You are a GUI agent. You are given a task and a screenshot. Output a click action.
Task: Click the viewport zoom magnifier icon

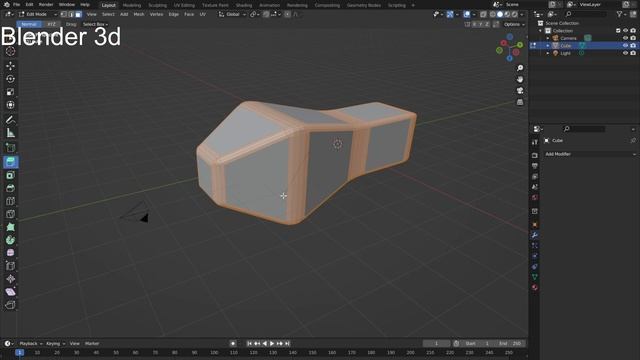(520, 68)
